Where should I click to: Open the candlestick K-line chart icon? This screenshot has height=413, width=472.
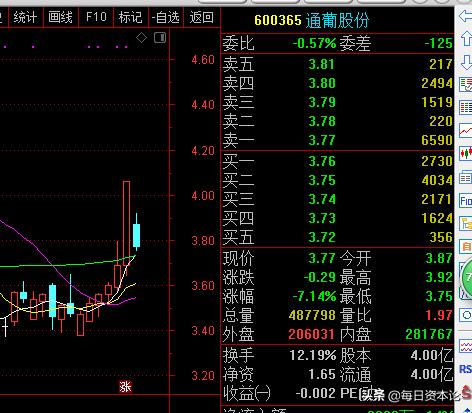[466, 153]
